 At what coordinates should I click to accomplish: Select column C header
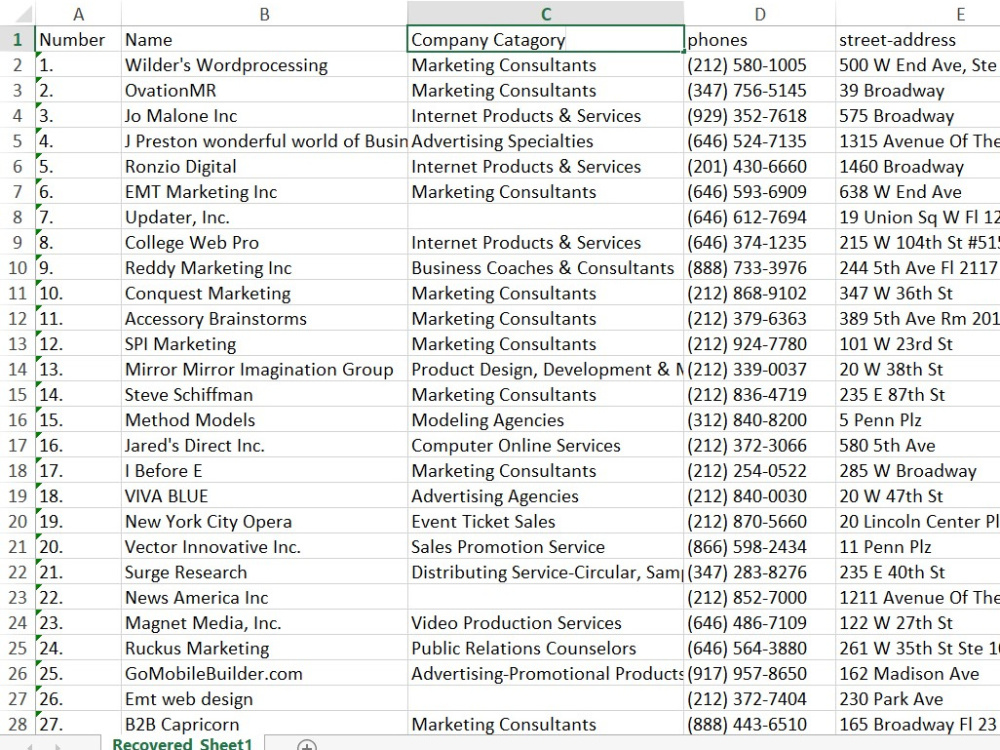(545, 14)
